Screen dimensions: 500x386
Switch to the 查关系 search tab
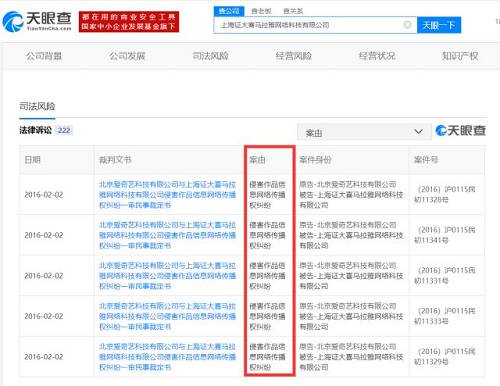click(x=293, y=11)
